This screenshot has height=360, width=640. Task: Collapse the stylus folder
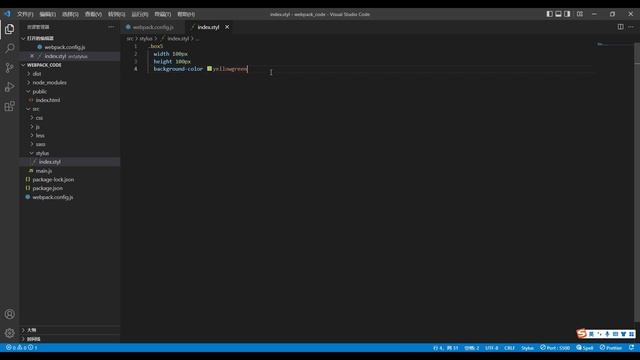coord(32,153)
